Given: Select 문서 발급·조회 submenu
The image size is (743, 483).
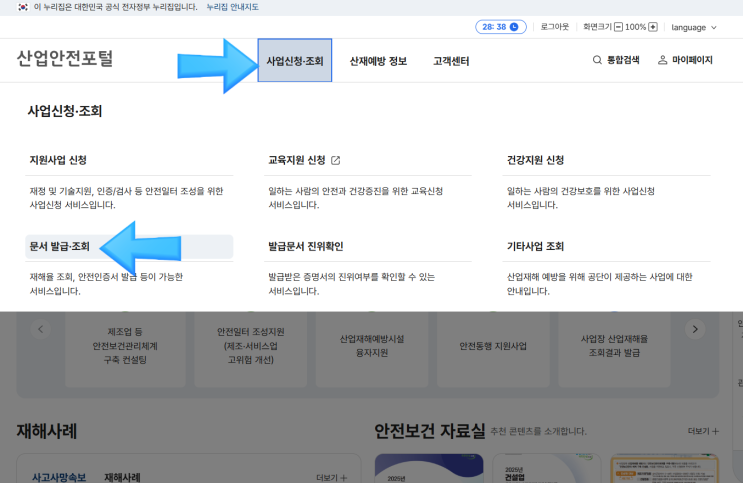Looking at the screenshot, I should pos(129,246).
